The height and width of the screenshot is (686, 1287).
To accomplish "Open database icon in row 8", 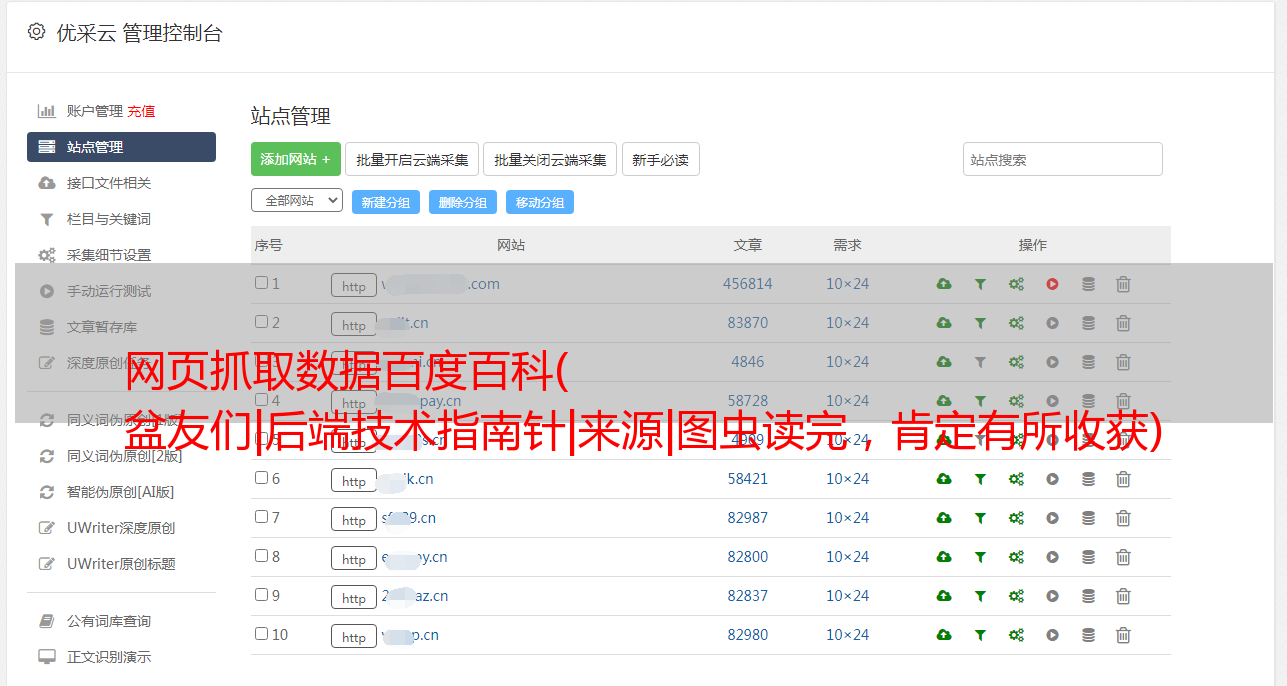I will (x=1088, y=557).
